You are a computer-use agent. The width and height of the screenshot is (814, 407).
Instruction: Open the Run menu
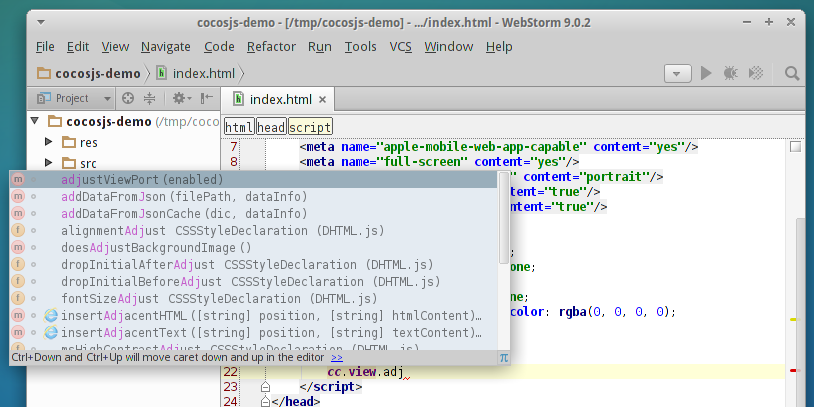point(320,47)
